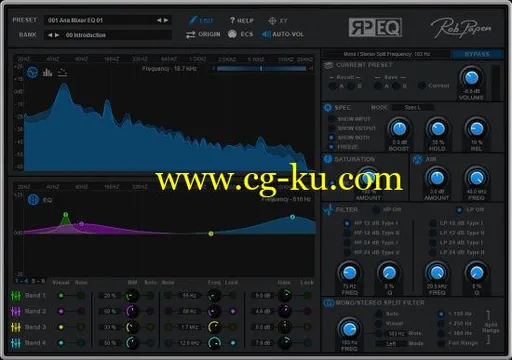Open the split filter Mode Left dropdown
This screenshot has width=512, height=360.
[x=391, y=343]
